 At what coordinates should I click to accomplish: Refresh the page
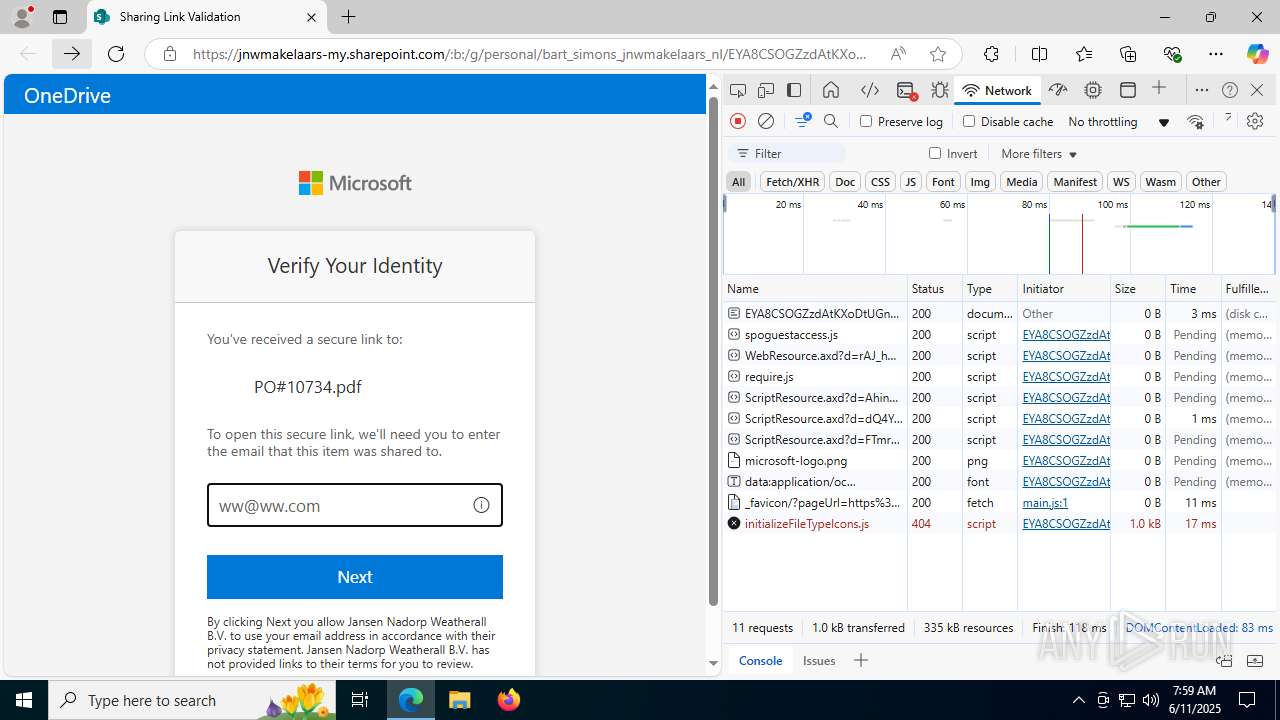coord(116,54)
